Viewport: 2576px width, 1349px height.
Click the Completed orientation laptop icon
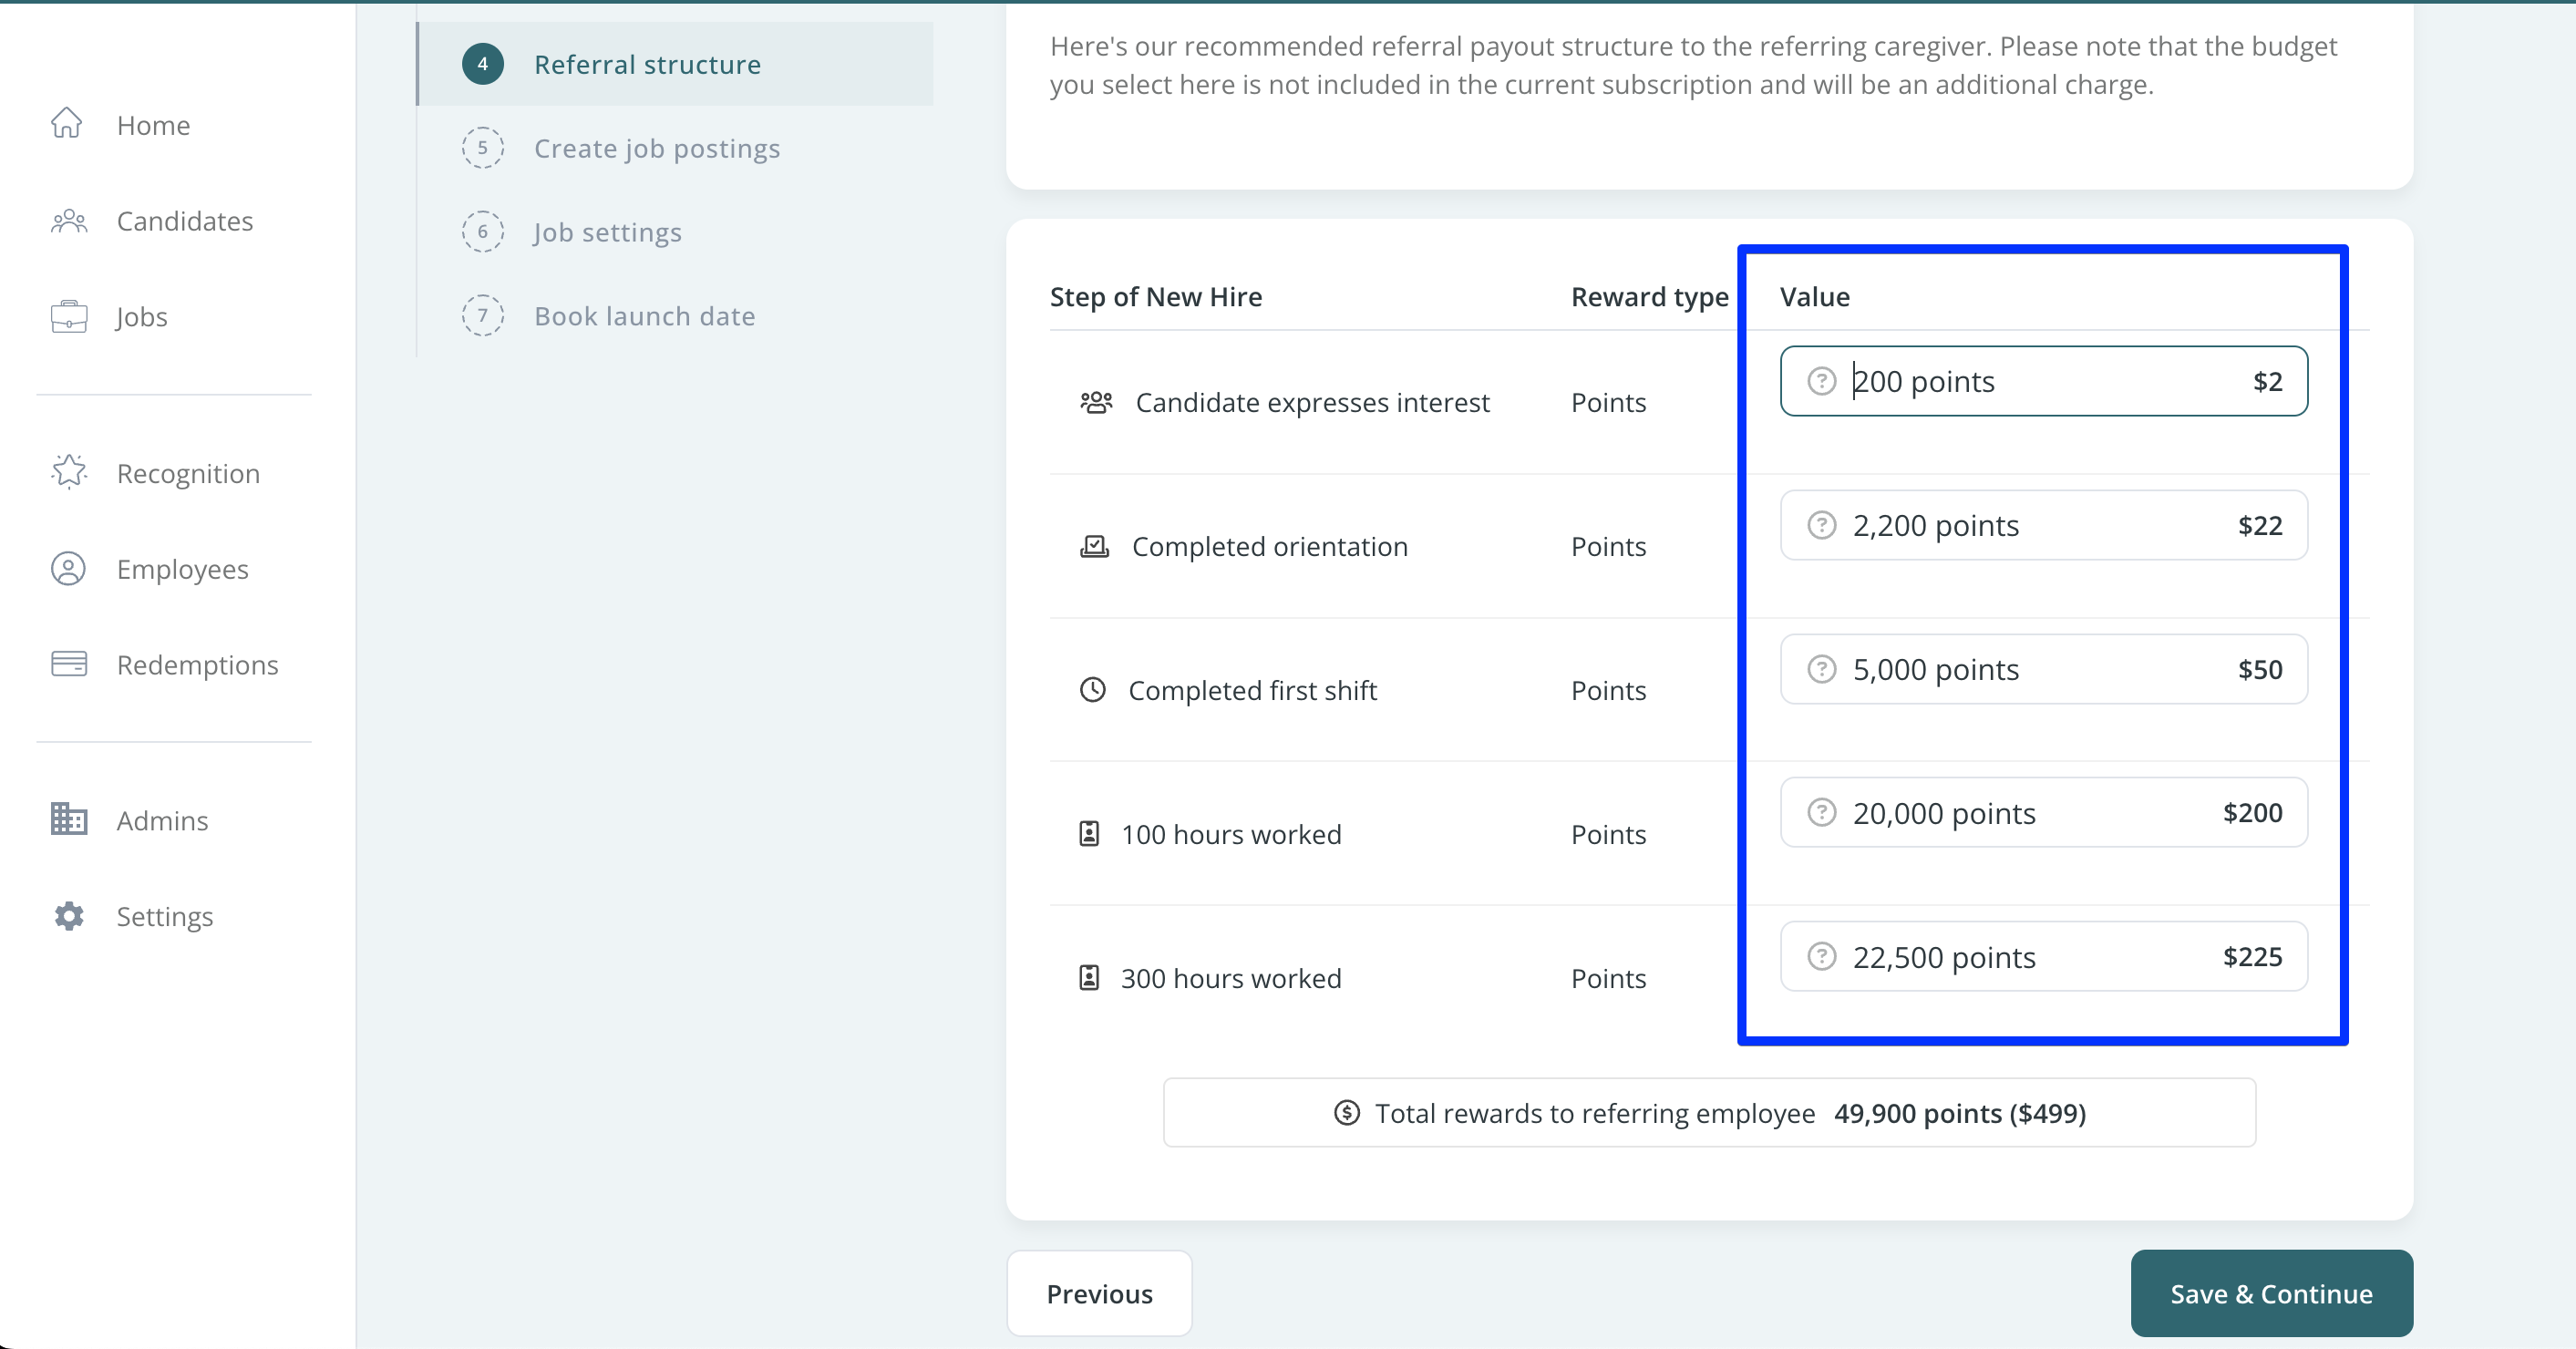click(1094, 546)
